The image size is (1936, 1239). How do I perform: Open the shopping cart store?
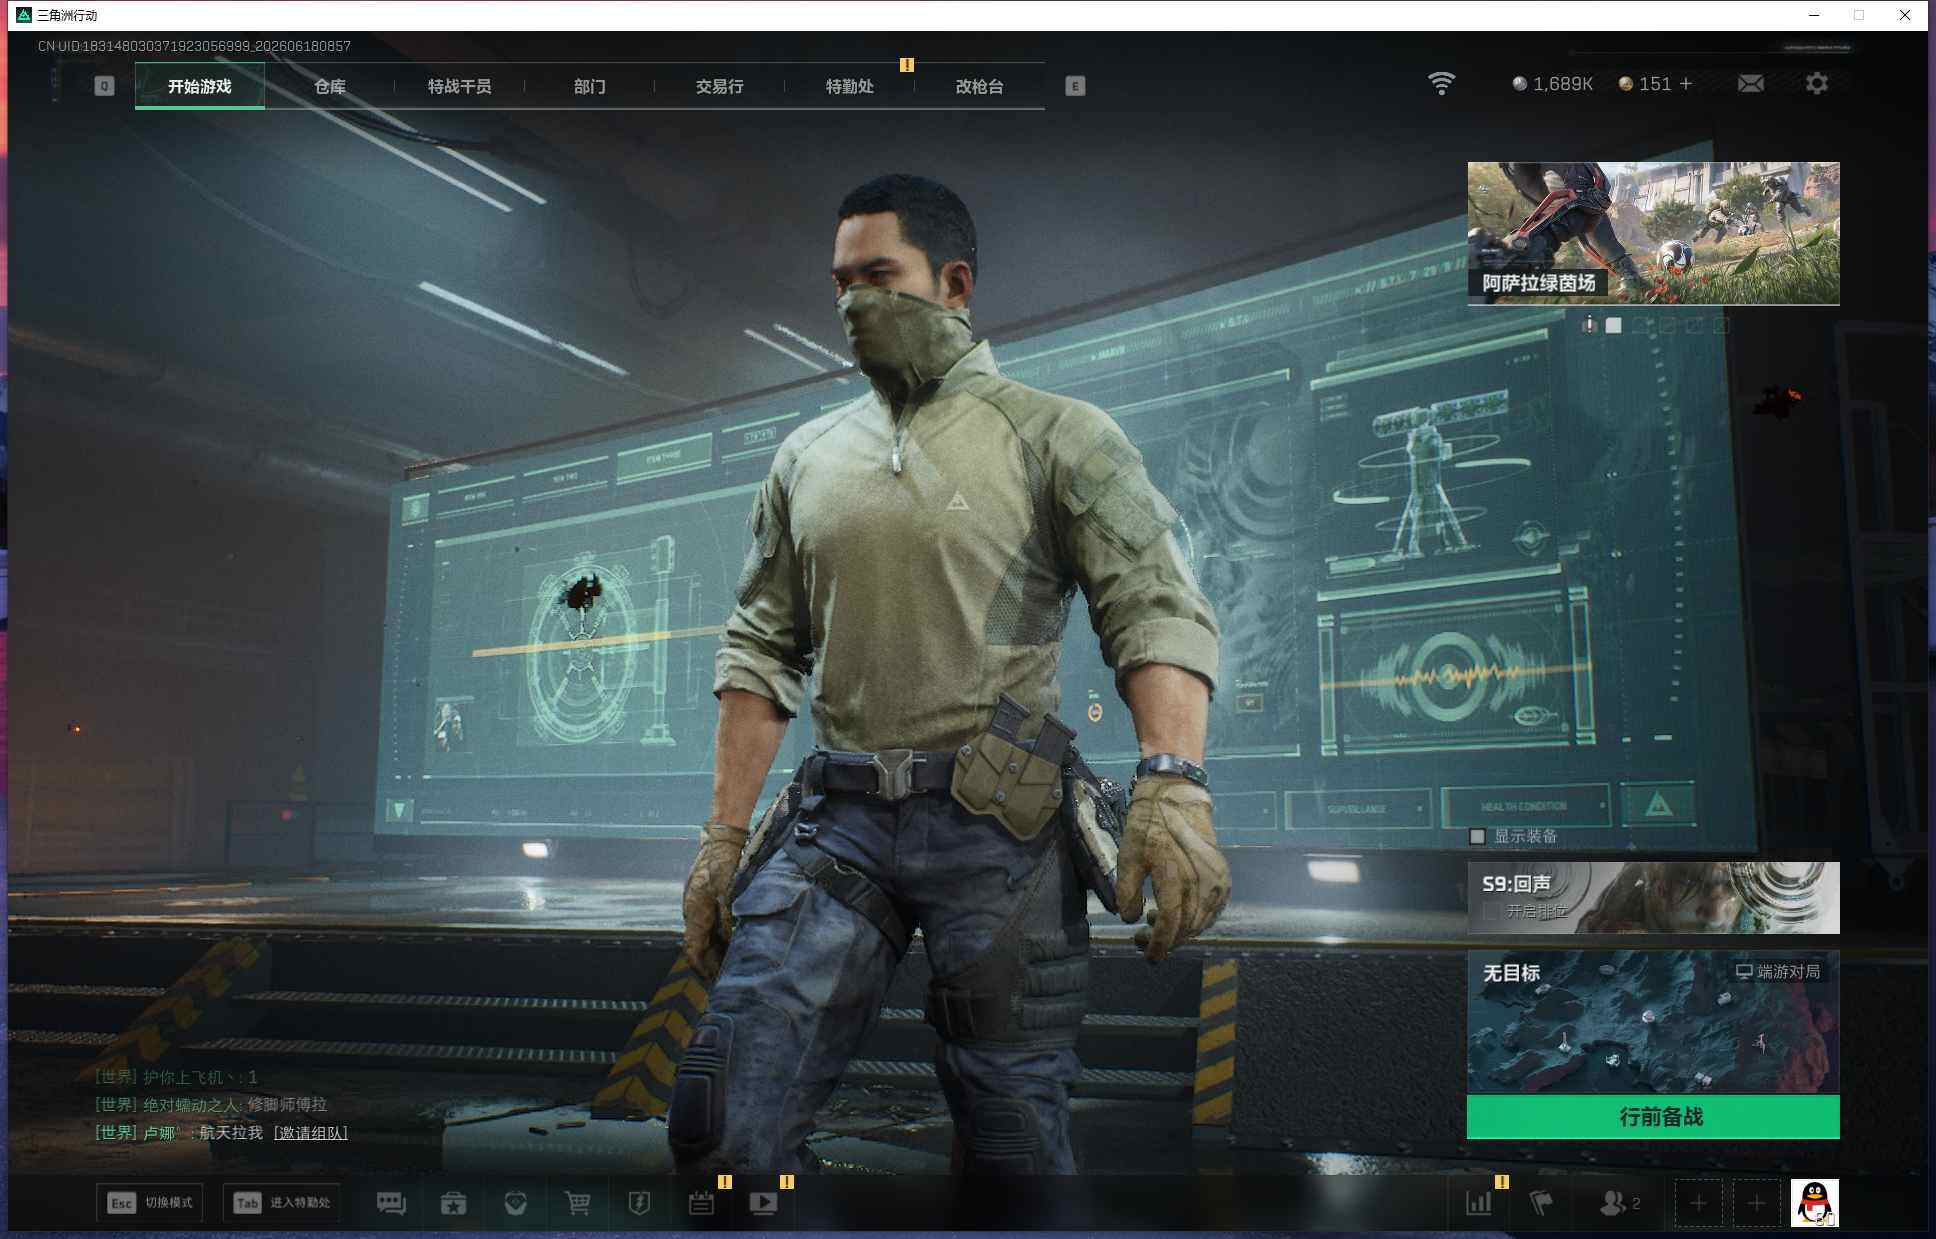(x=578, y=1202)
